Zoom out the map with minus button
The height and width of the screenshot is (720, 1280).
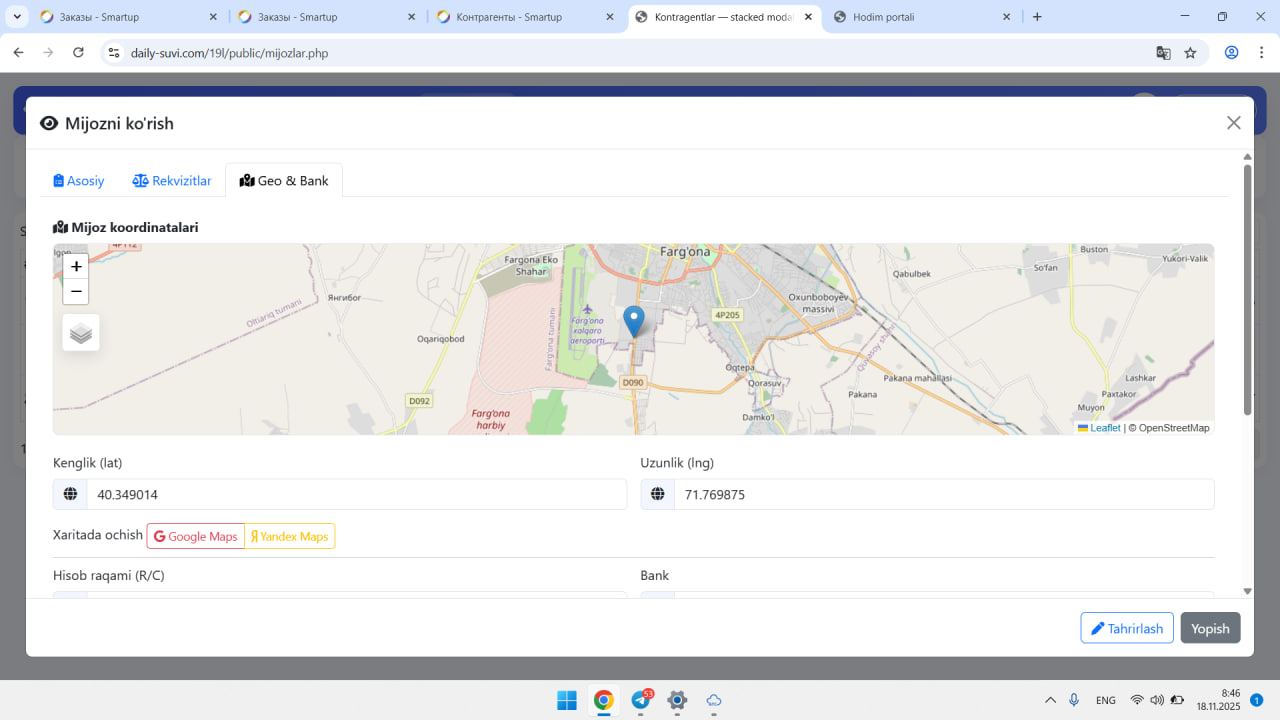76,292
